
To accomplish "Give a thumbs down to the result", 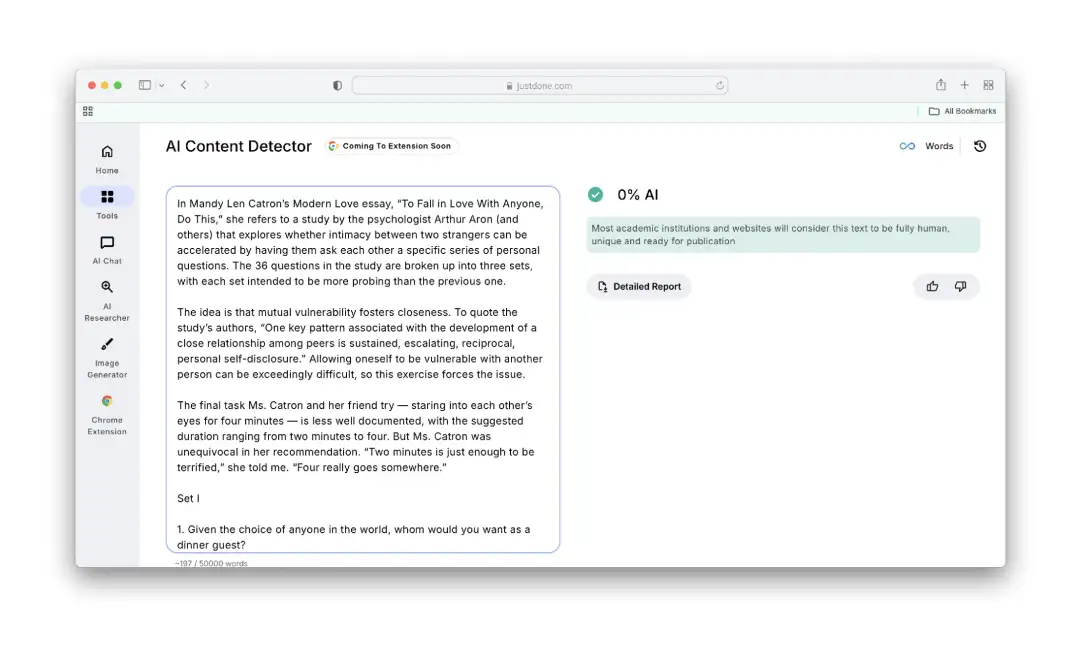I will [x=960, y=286].
